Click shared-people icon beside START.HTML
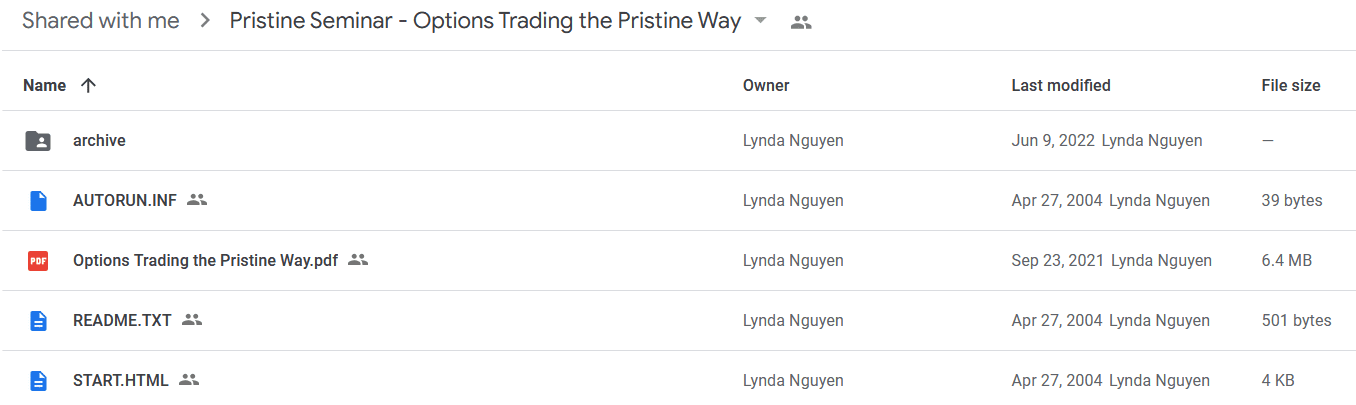 tap(189, 380)
